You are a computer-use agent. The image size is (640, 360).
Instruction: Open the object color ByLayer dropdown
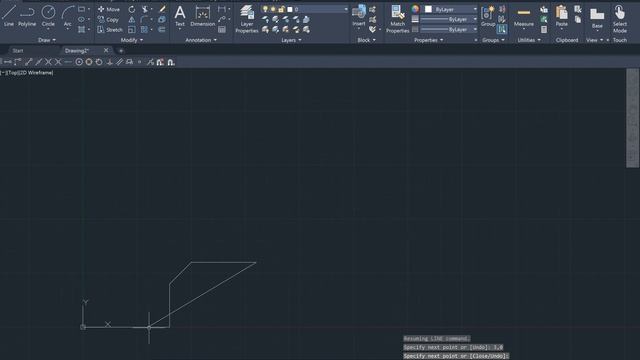point(475,9)
